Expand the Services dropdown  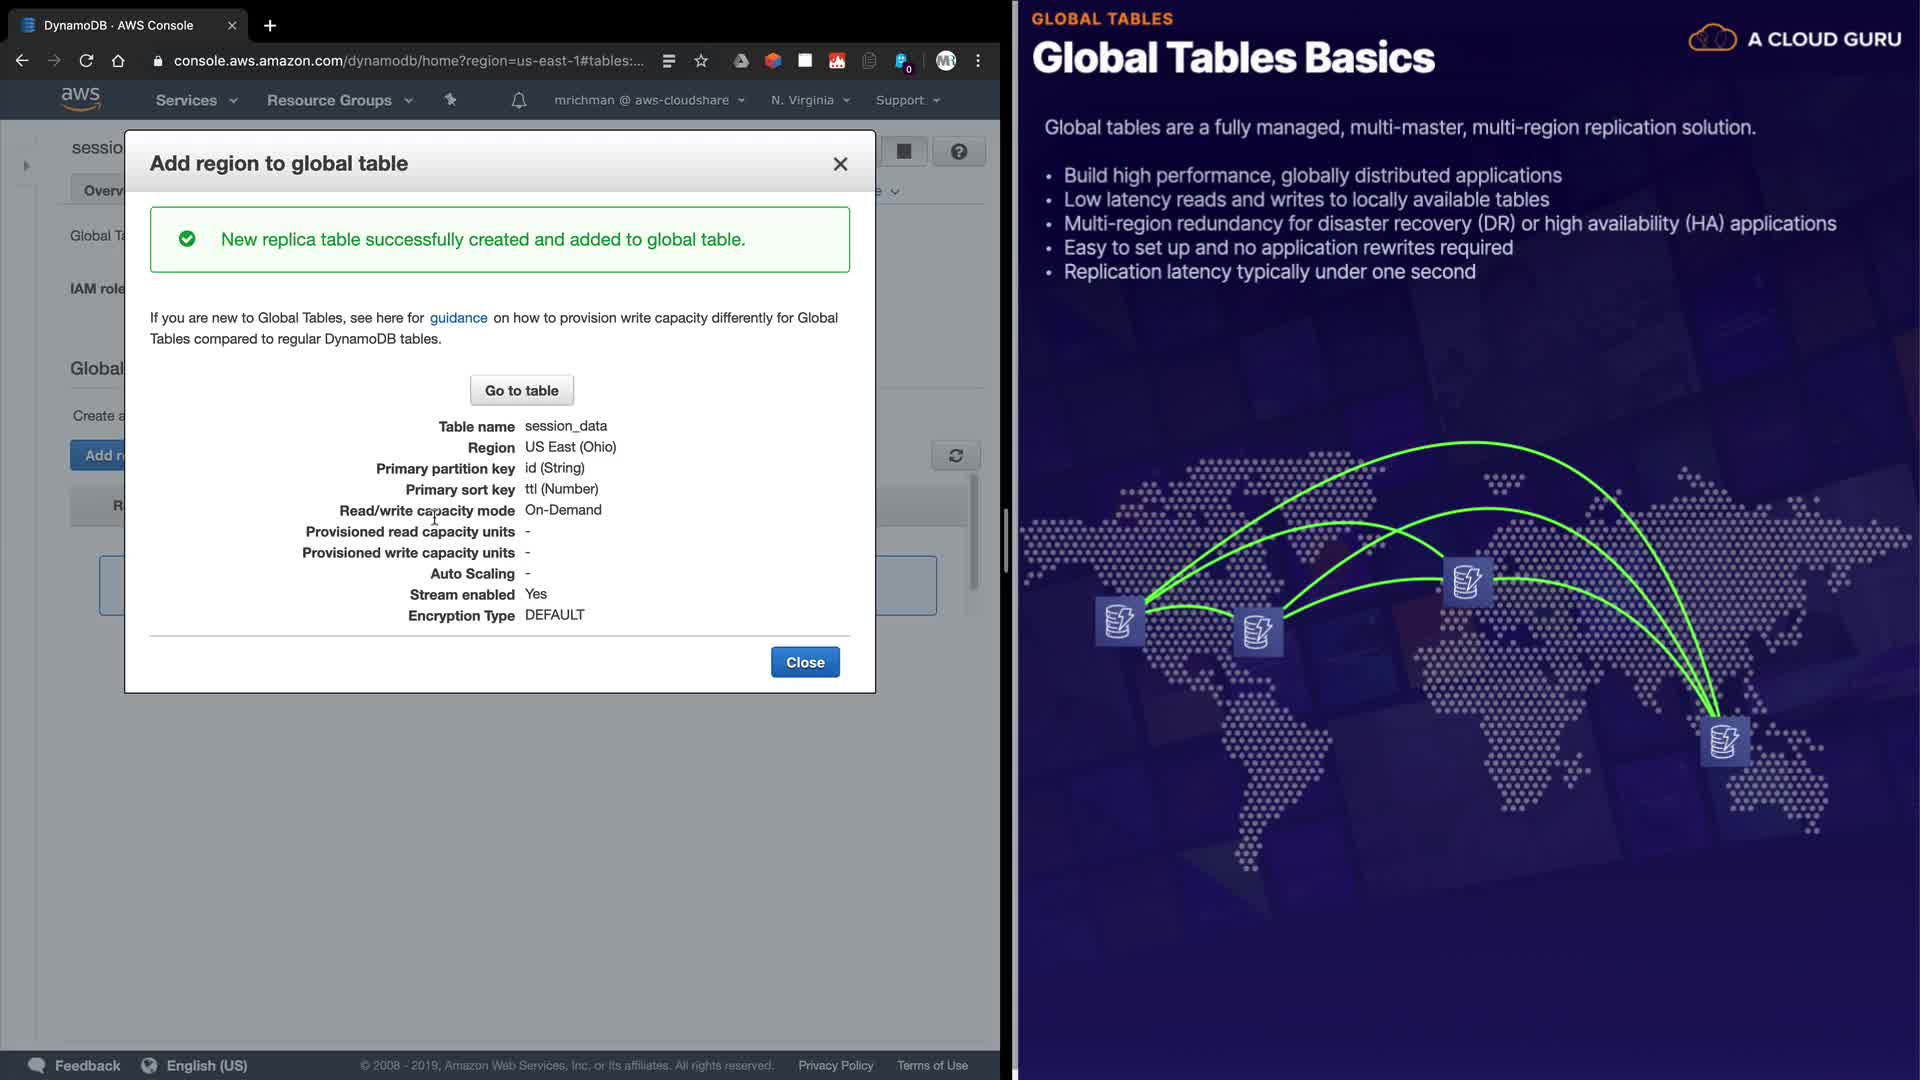[x=196, y=100]
